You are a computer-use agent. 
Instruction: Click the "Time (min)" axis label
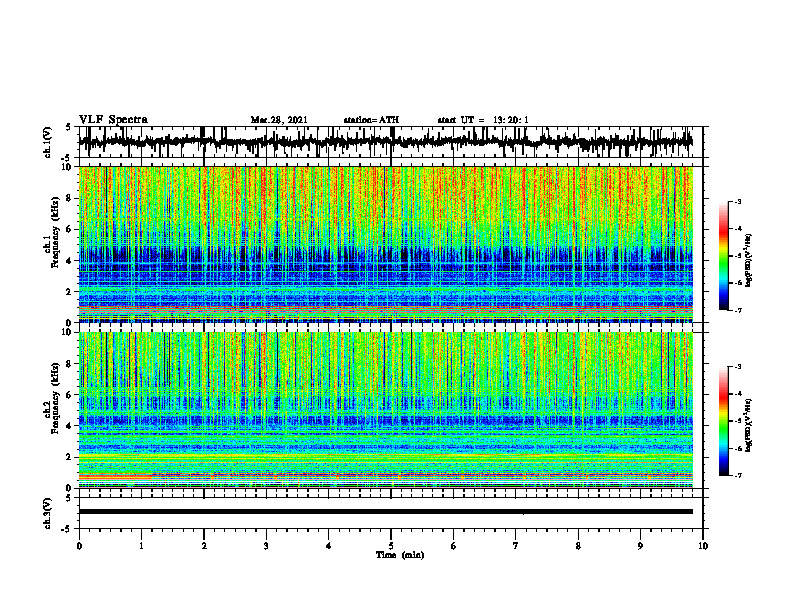click(x=400, y=555)
